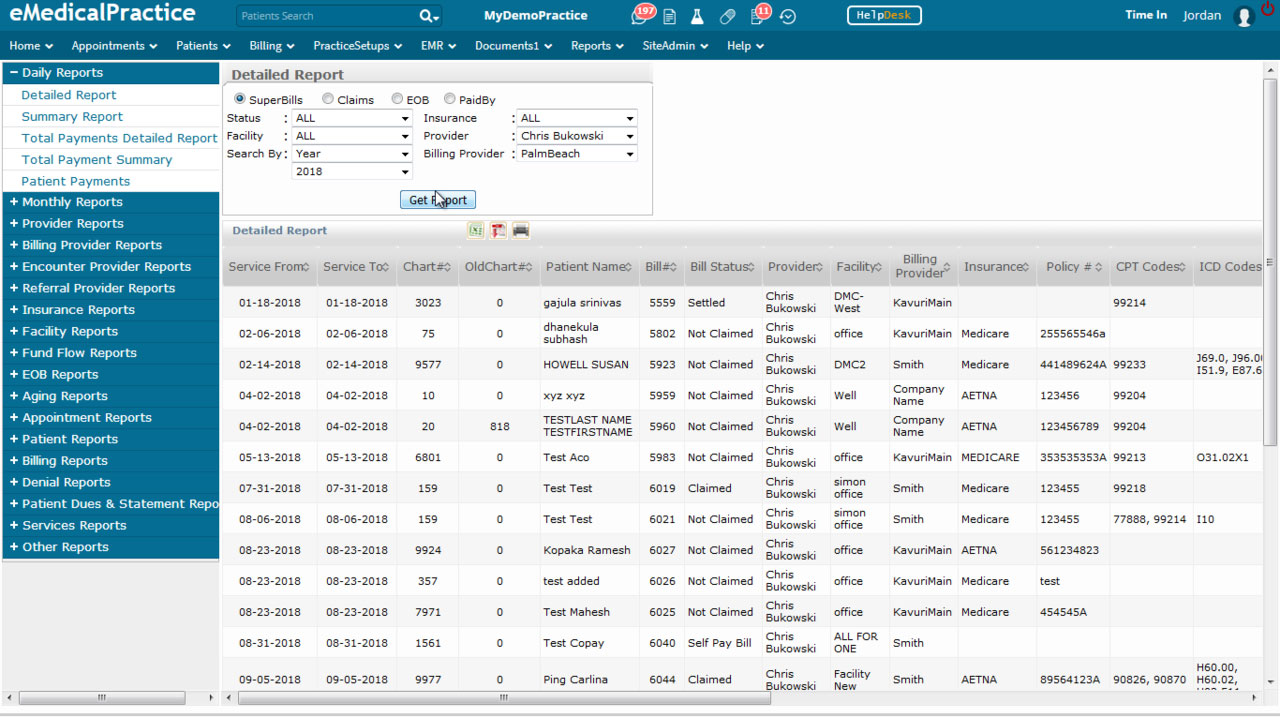Open the Billing Provider PalmBeach dropdown
The height and width of the screenshot is (718, 1280).
(577, 154)
